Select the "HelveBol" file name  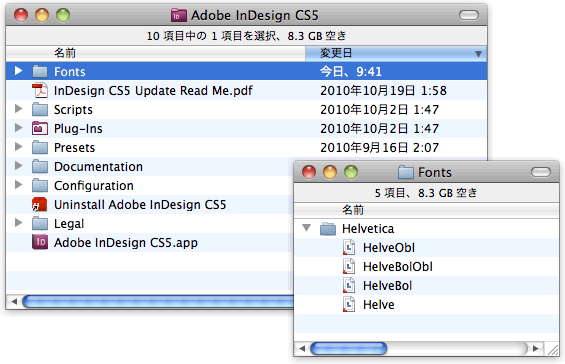point(387,286)
